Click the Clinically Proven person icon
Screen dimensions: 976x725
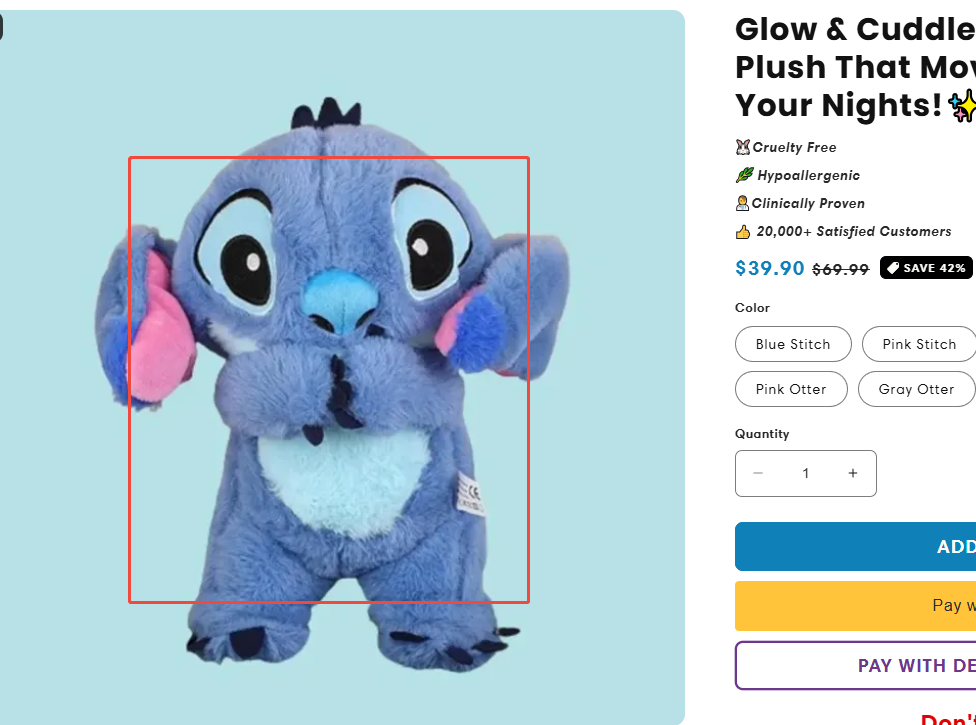click(742, 203)
